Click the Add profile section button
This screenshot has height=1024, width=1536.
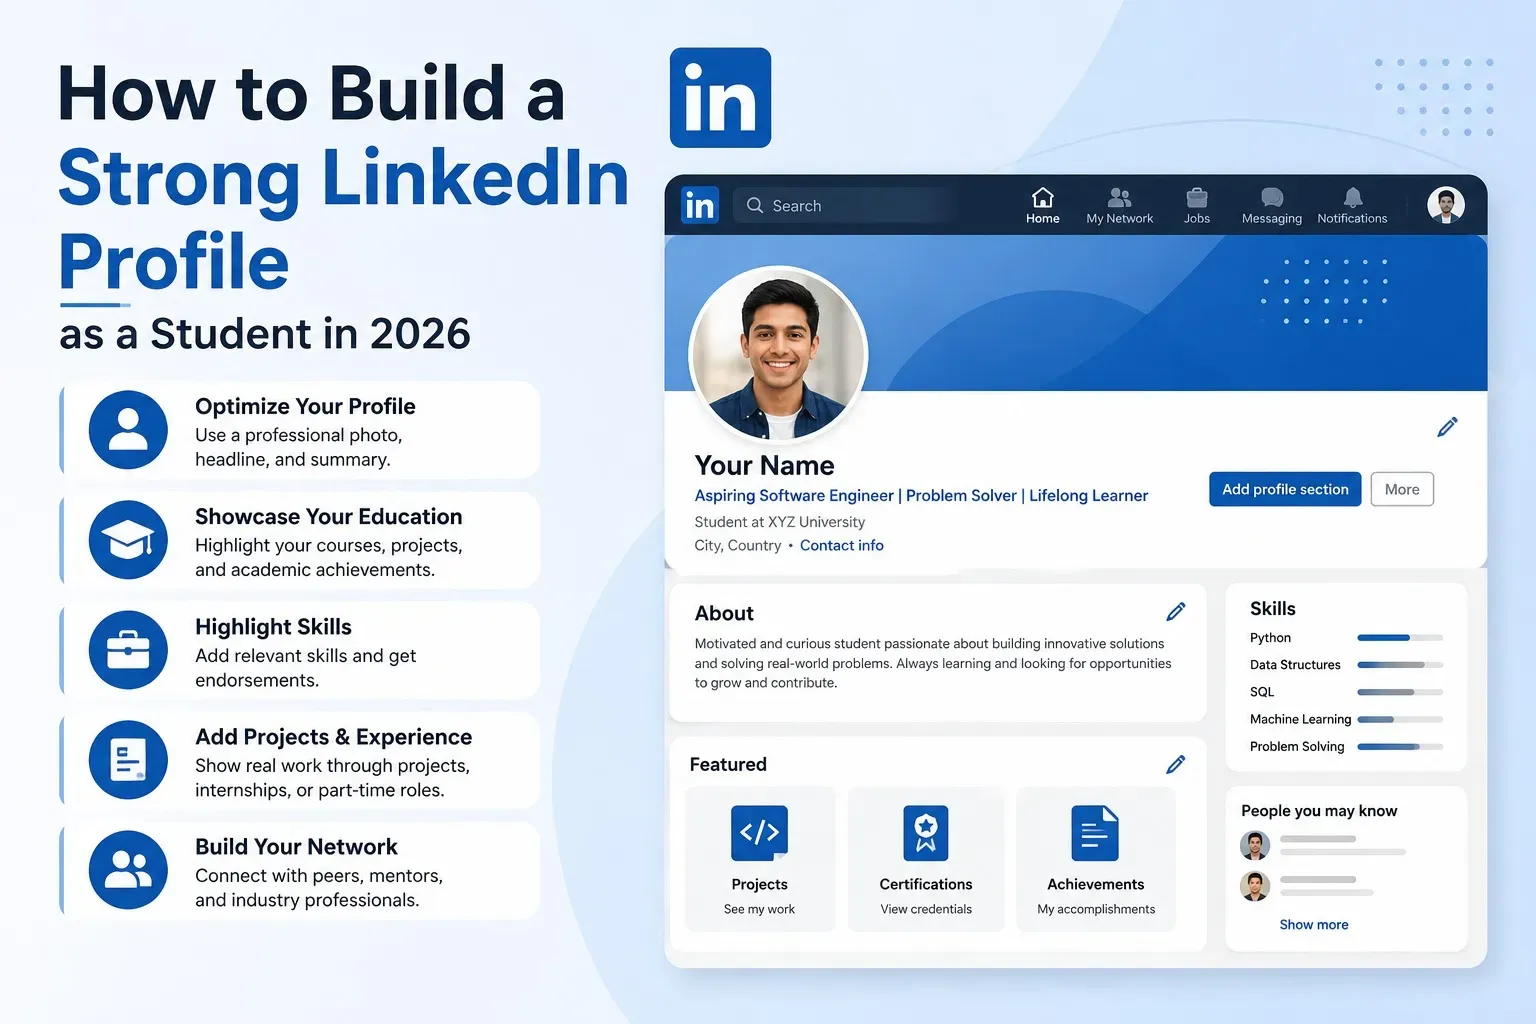click(x=1285, y=489)
